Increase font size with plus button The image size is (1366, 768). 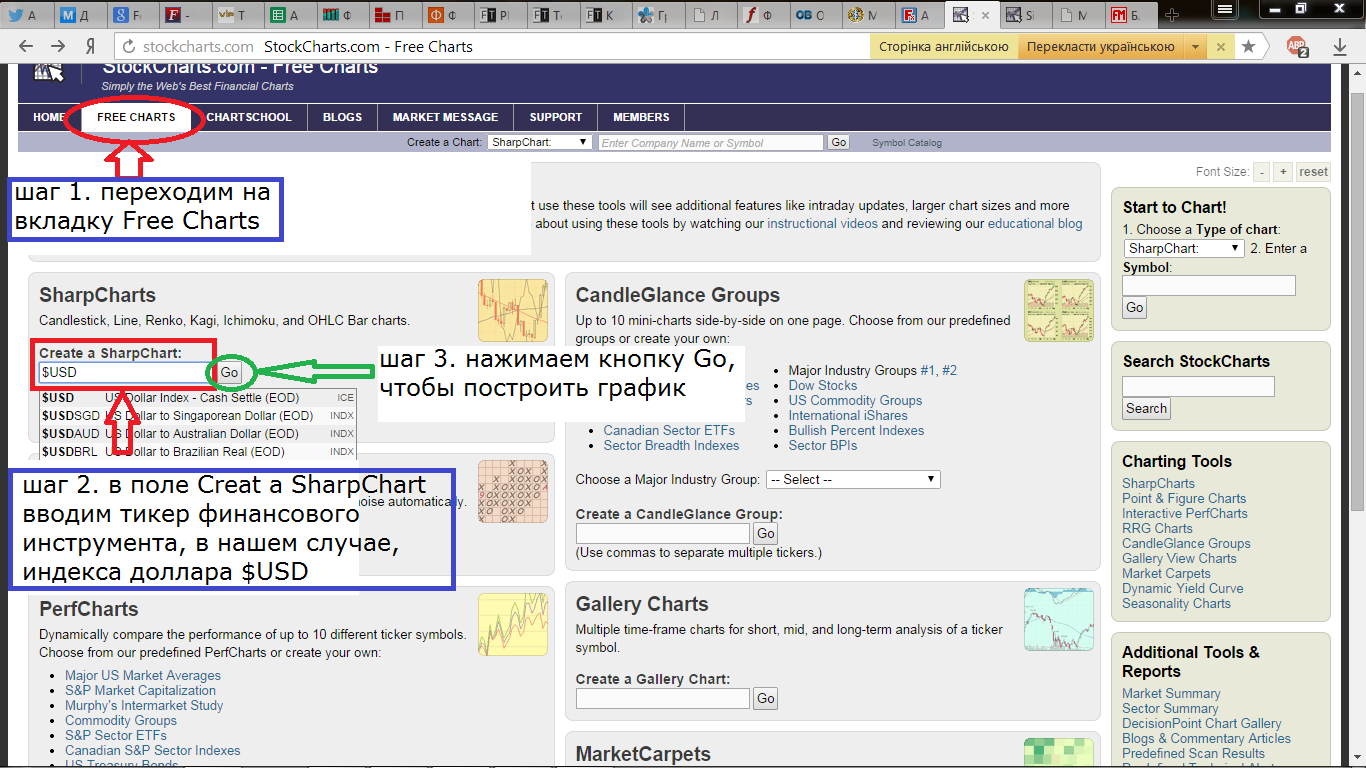click(1284, 172)
